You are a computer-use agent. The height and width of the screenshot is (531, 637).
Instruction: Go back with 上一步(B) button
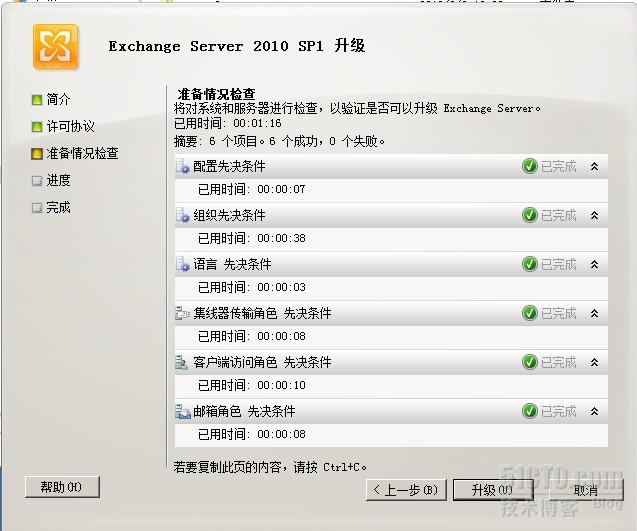406,490
